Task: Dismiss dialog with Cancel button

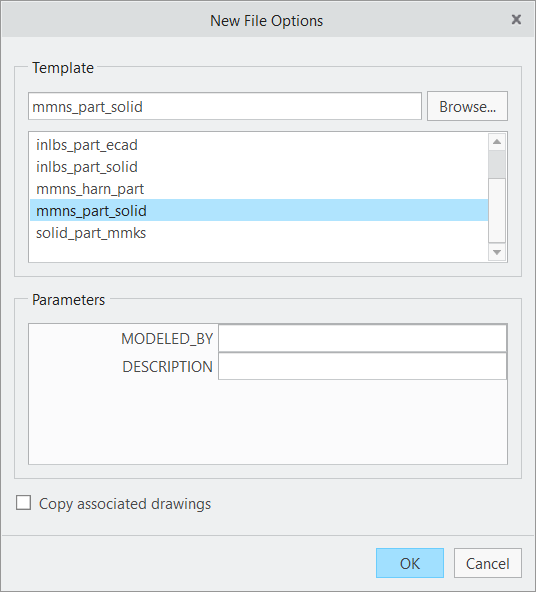Action: (488, 563)
